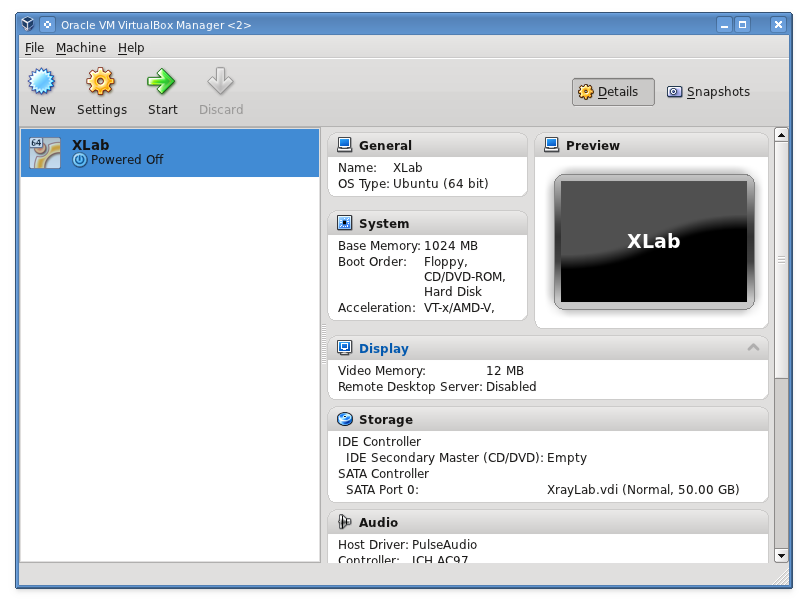Click the Storage section header
This screenshot has width=808, height=607.
[x=548, y=419]
